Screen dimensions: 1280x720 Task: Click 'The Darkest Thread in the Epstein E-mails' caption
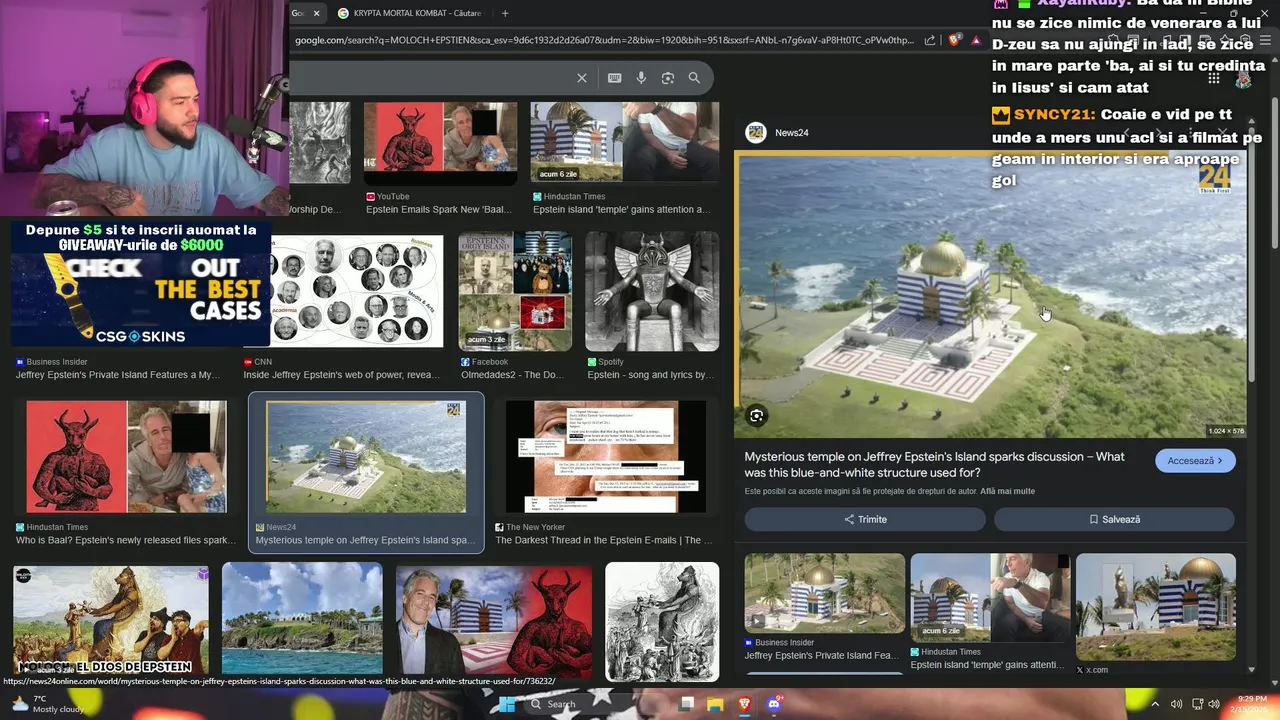point(604,540)
